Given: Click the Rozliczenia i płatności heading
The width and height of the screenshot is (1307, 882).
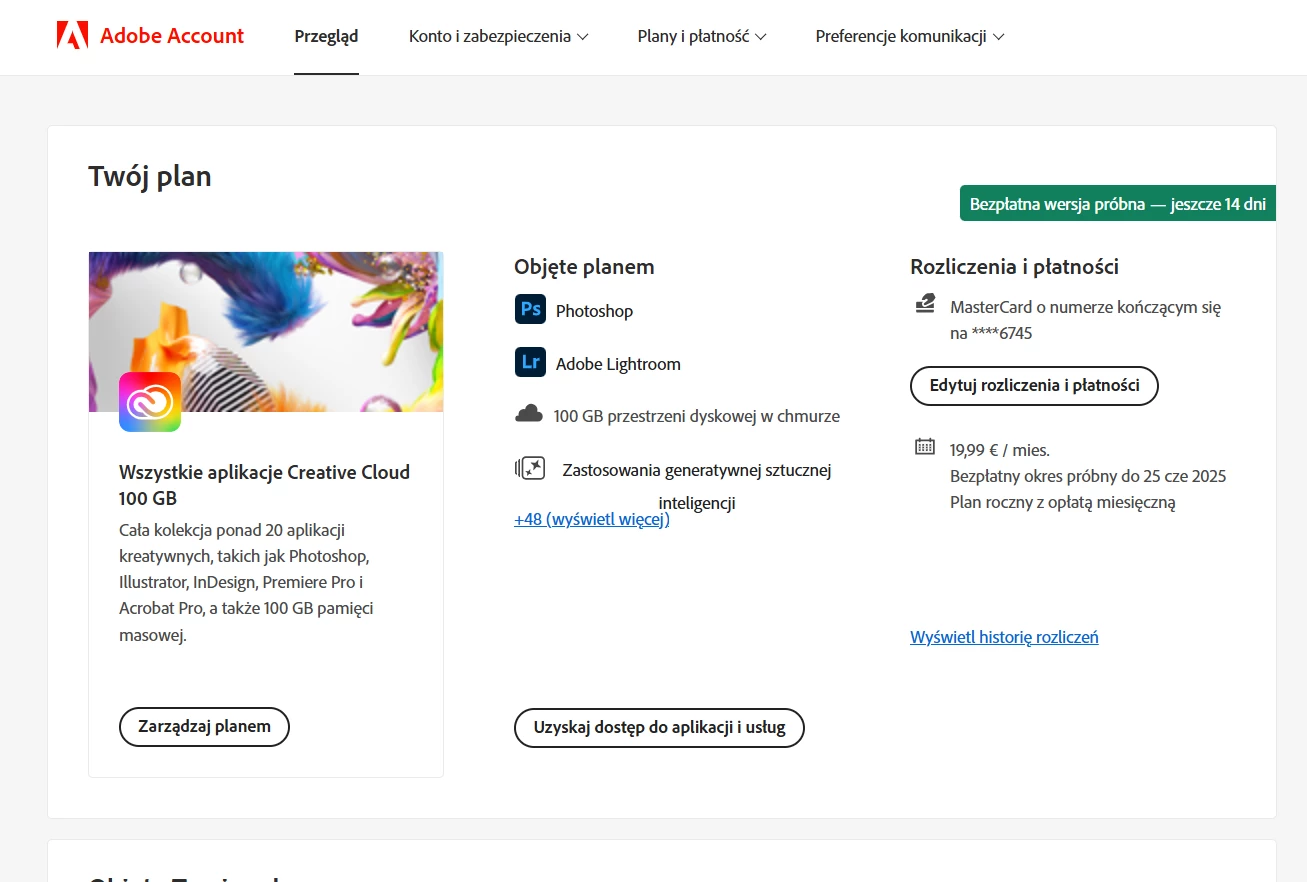Looking at the screenshot, I should (x=1014, y=267).
